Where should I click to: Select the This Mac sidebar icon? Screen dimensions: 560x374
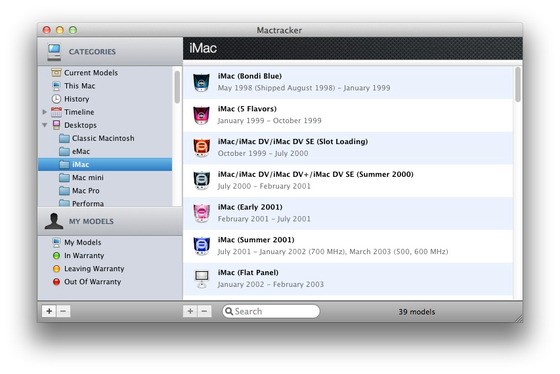coord(56,86)
